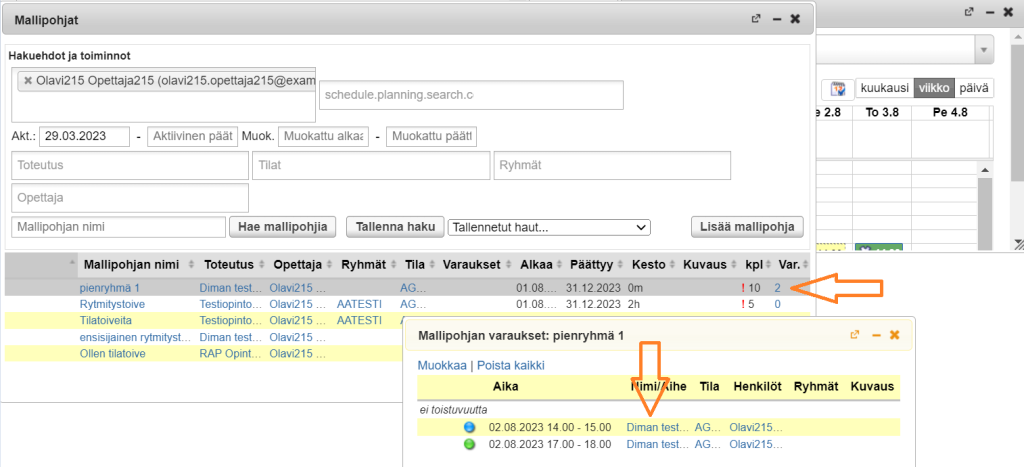Open the pienryhmä 1 template link

109,288
